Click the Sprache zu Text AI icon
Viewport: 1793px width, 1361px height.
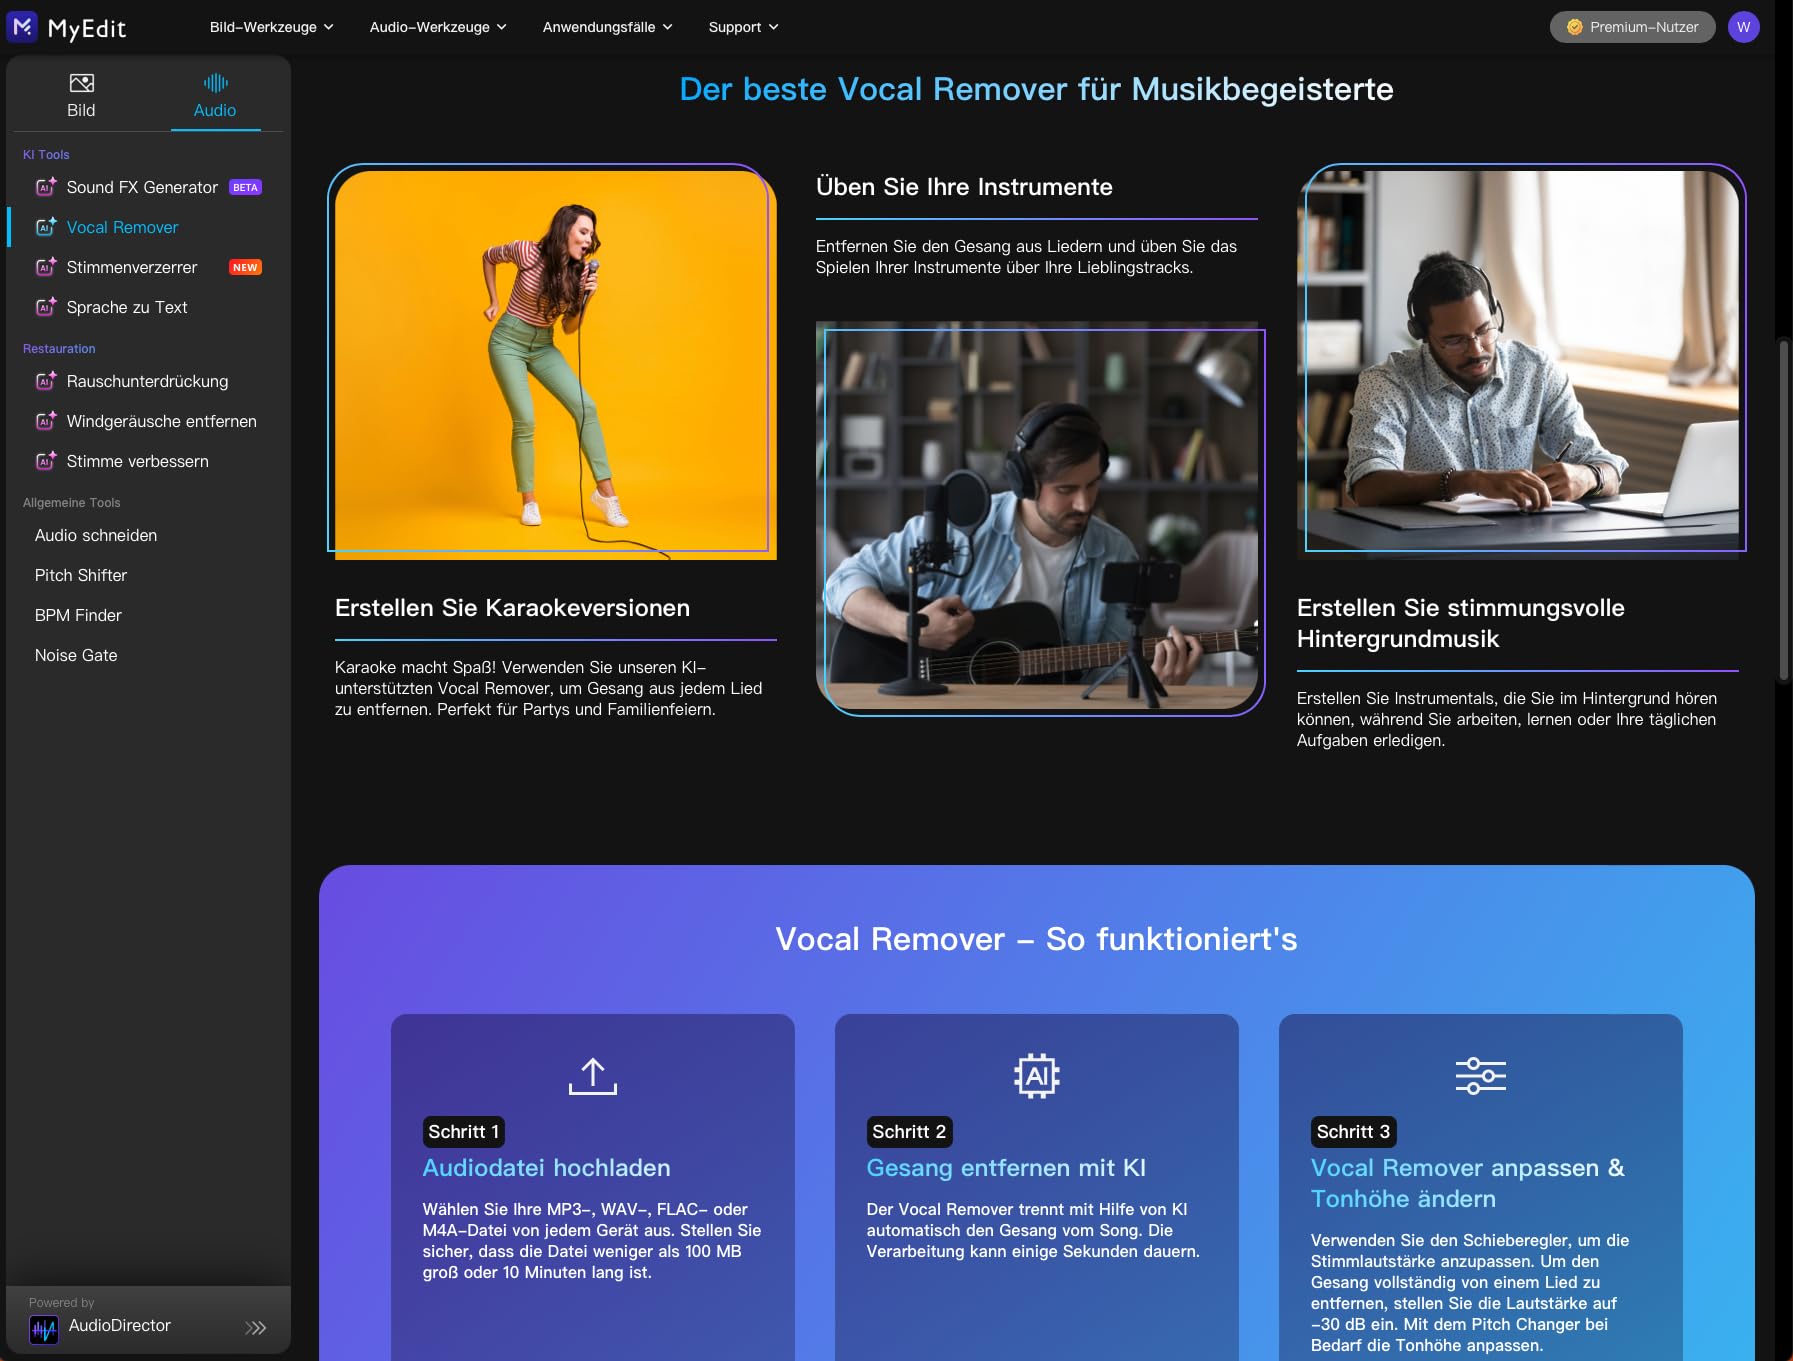coord(46,307)
